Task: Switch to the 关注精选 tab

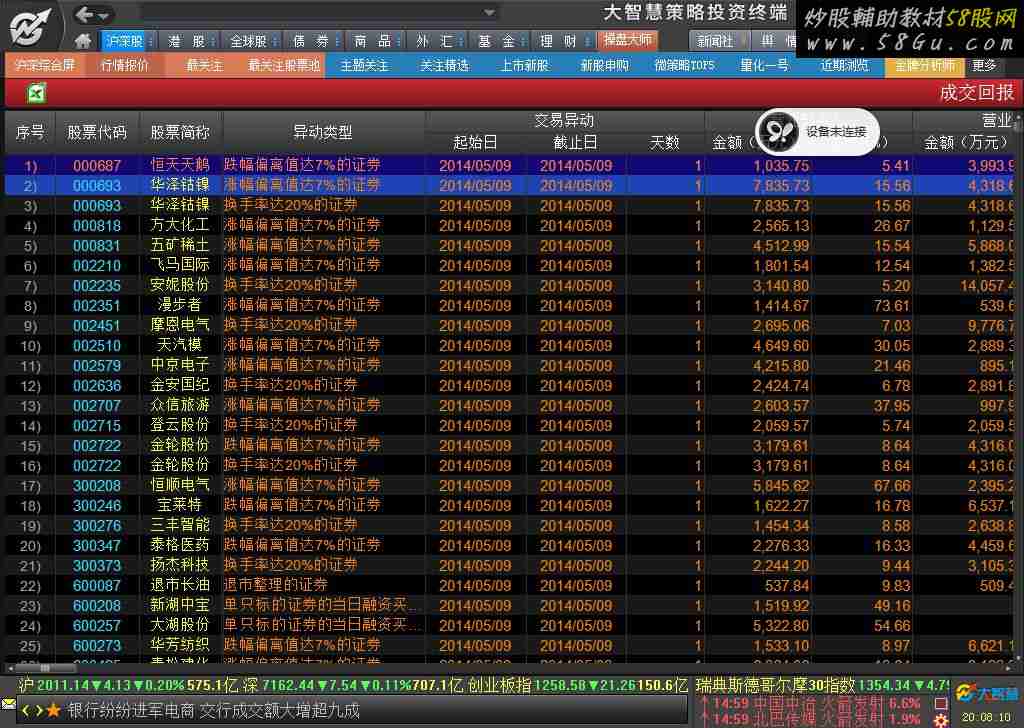Action: (x=445, y=66)
